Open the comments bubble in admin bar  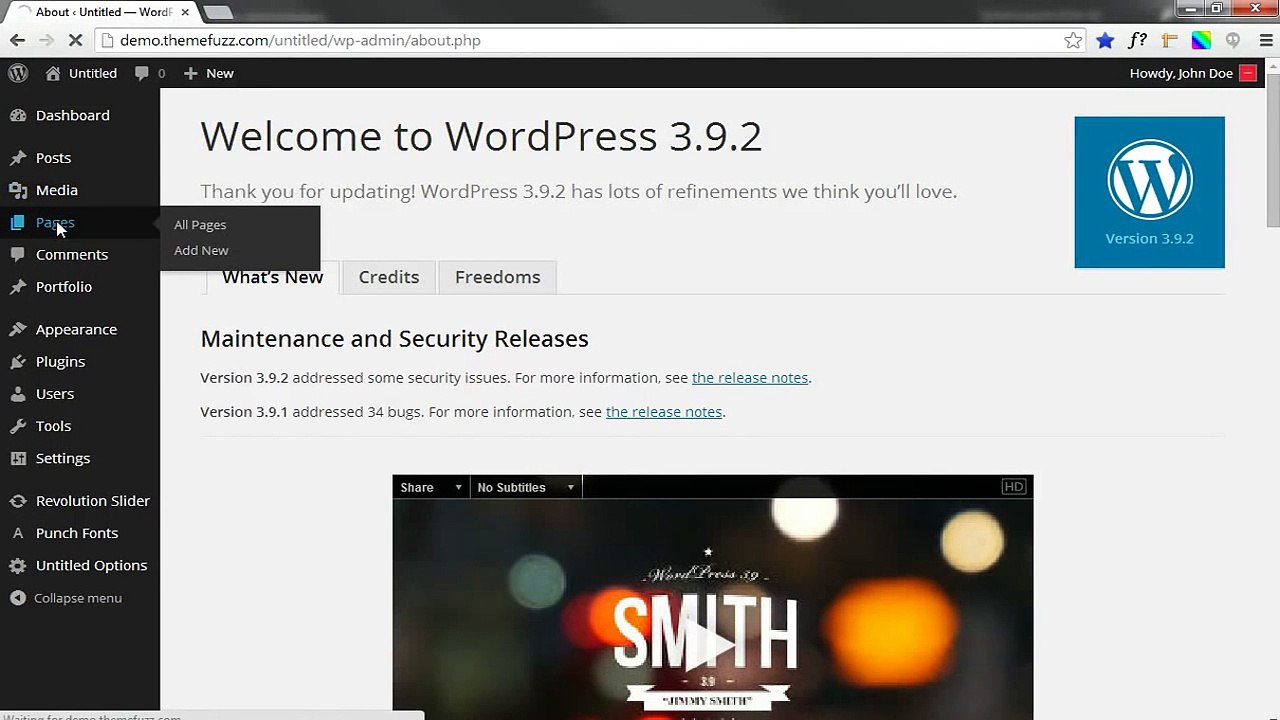142,73
